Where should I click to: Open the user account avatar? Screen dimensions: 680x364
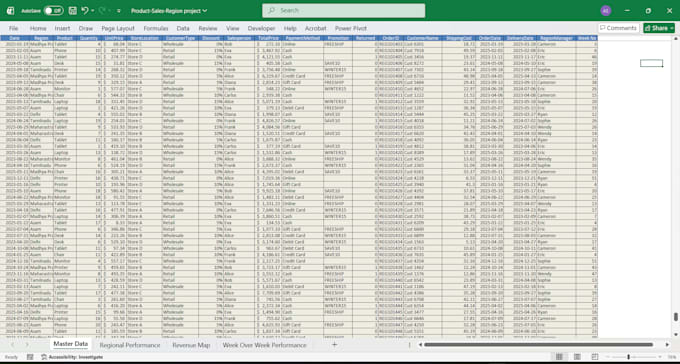pos(606,11)
